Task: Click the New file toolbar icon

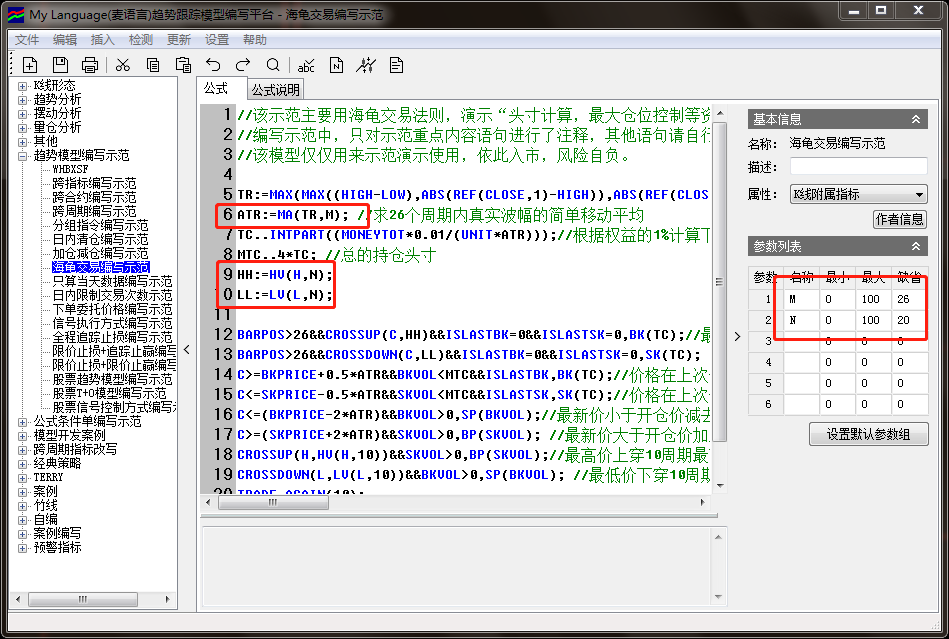Action: (x=30, y=65)
